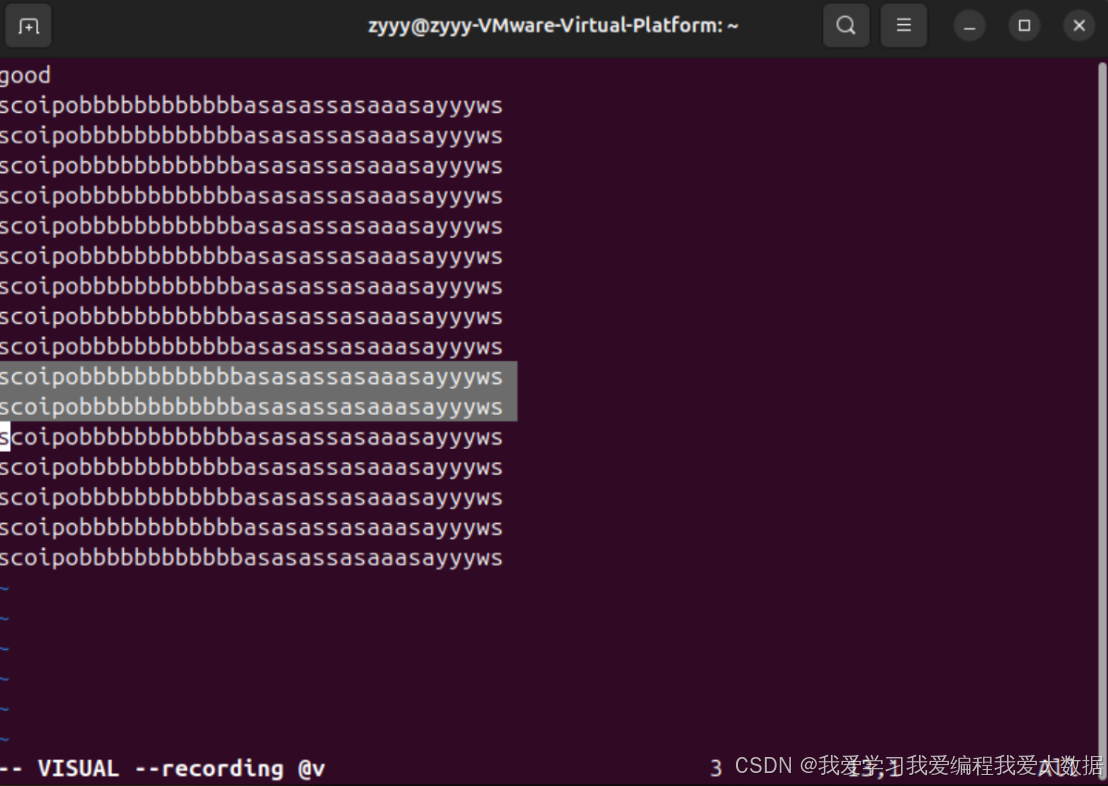Click the plus symbol inside the new-tab icon

tap(27, 26)
